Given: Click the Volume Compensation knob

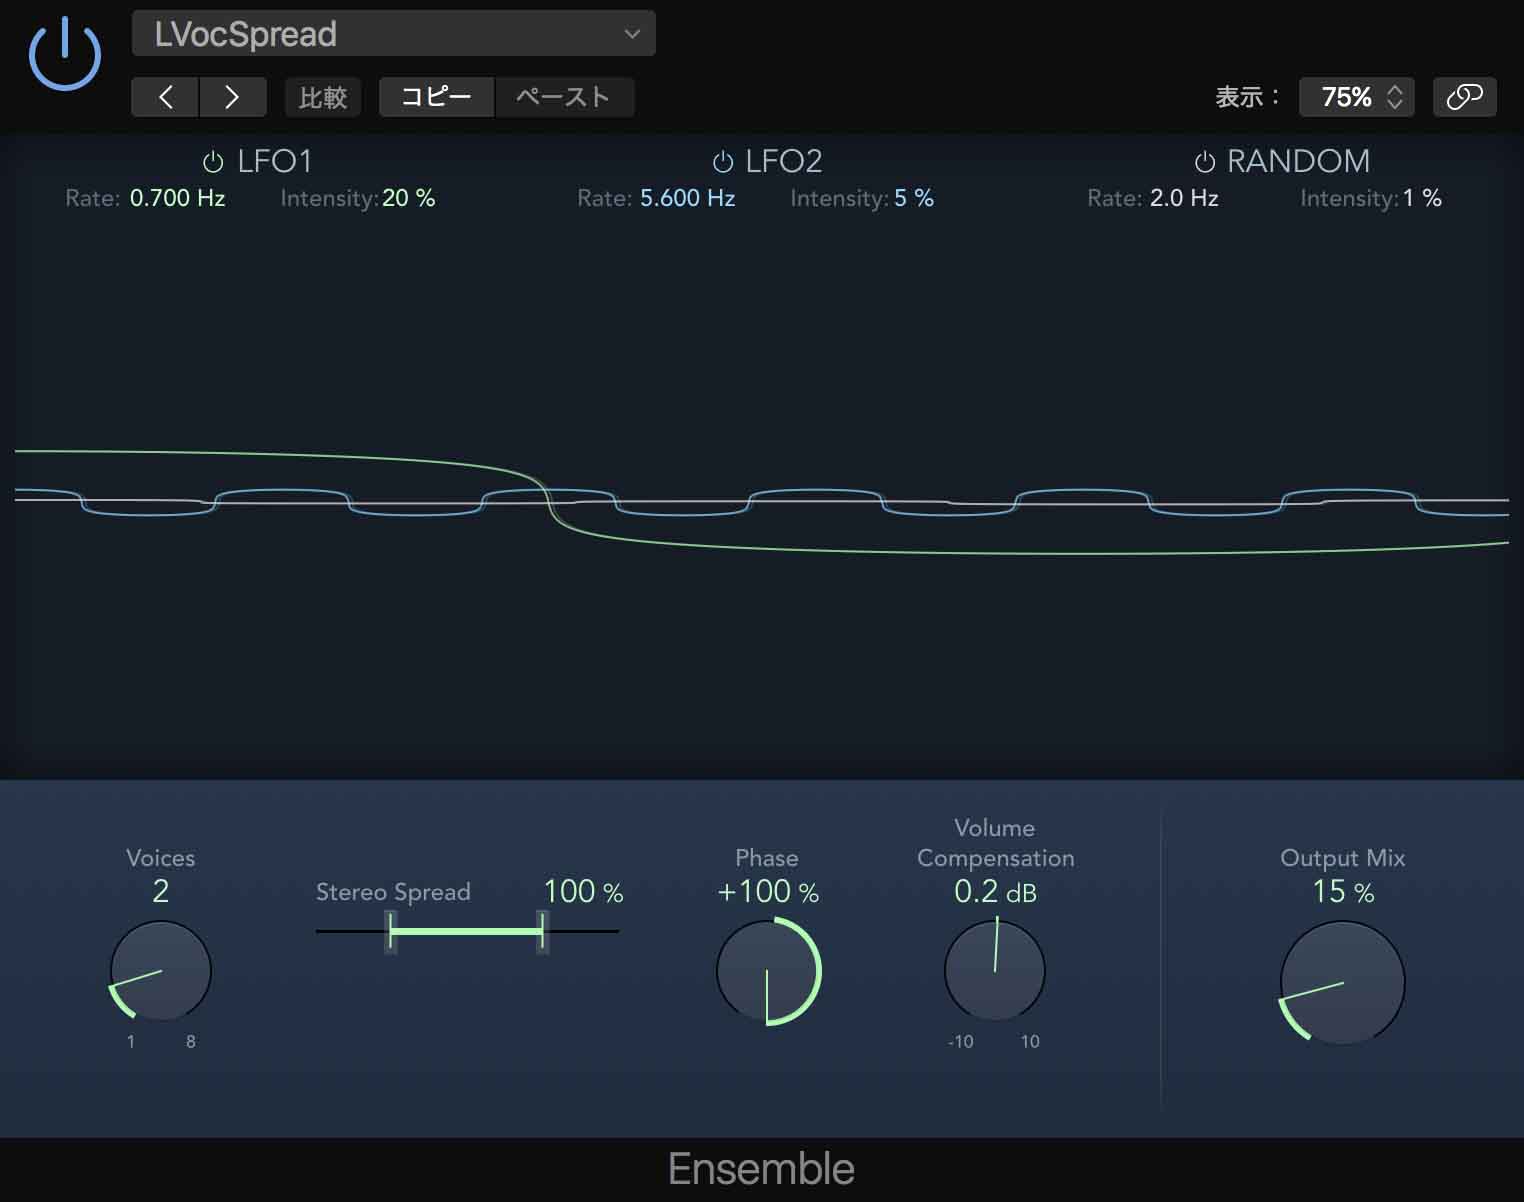Looking at the screenshot, I should pos(995,971).
